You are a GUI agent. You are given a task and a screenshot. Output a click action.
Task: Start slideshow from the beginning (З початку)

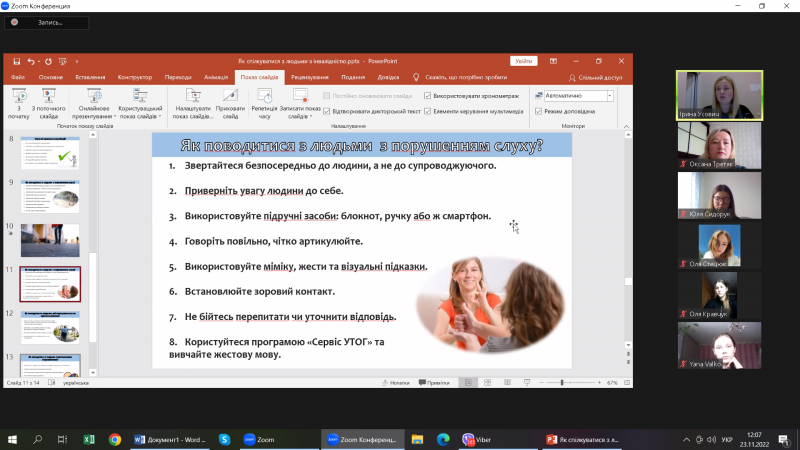[x=19, y=100]
